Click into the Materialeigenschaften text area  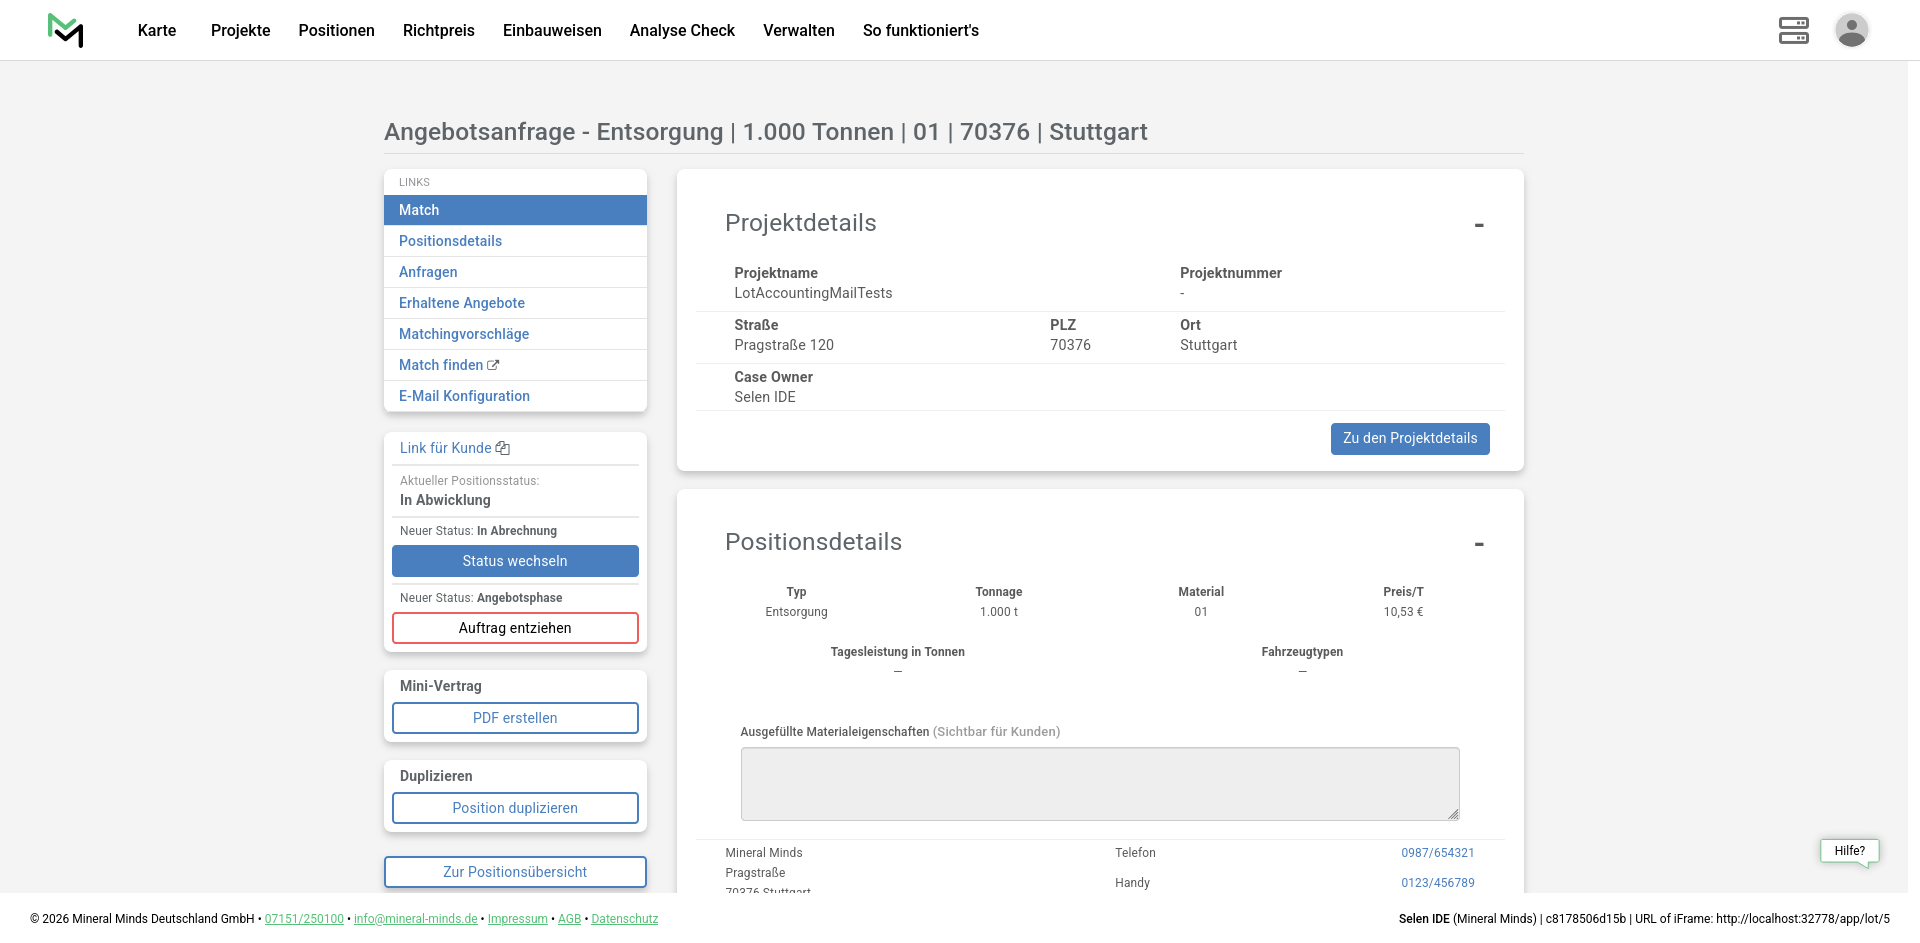point(1099,784)
